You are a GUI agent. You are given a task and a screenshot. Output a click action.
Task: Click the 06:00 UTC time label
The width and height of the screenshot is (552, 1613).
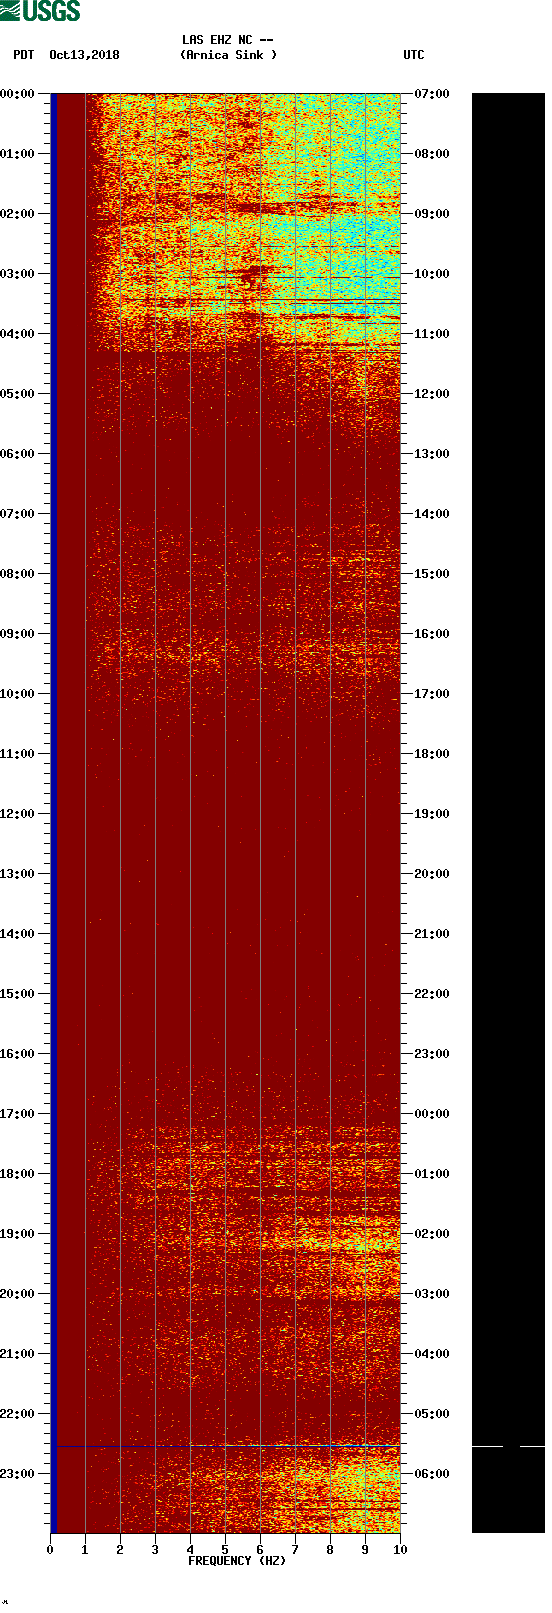432,1474
